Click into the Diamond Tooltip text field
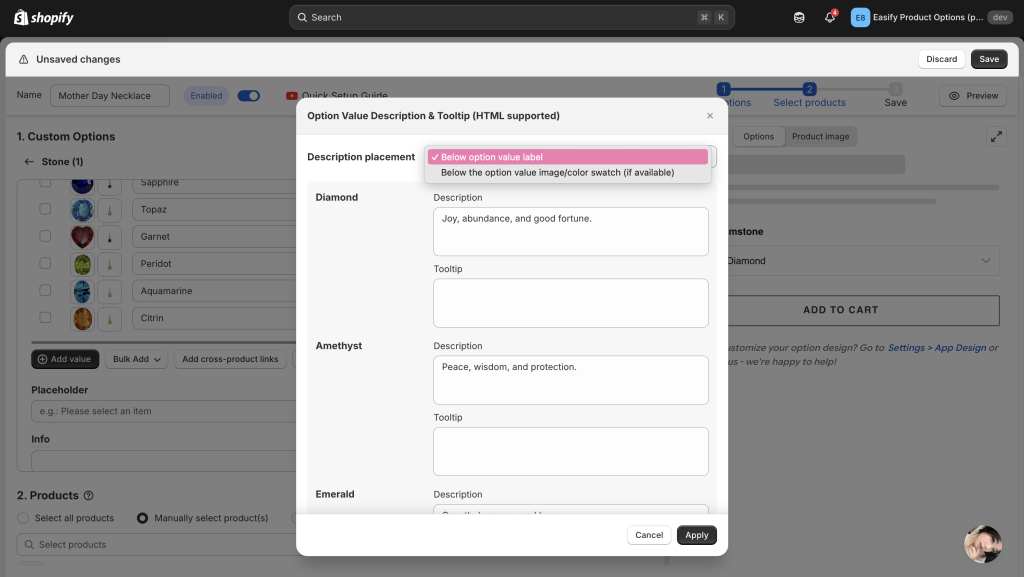 (570, 303)
